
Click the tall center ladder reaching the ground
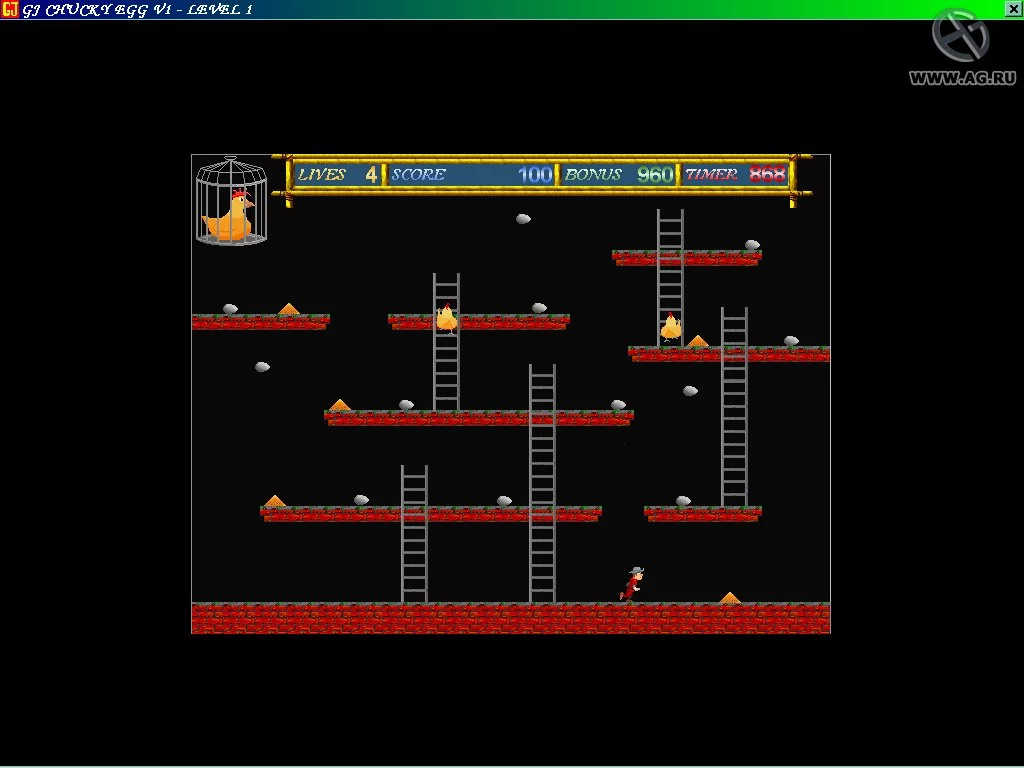(x=542, y=483)
